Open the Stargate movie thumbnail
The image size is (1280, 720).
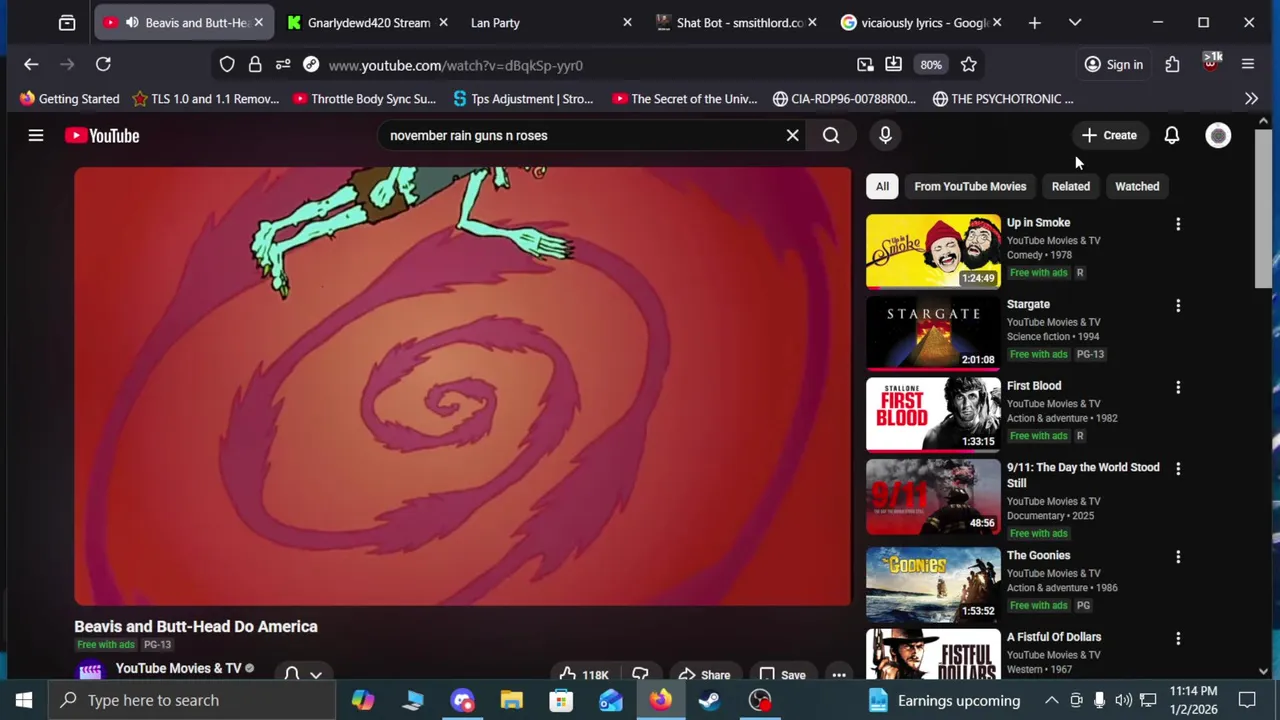[933, 332]
